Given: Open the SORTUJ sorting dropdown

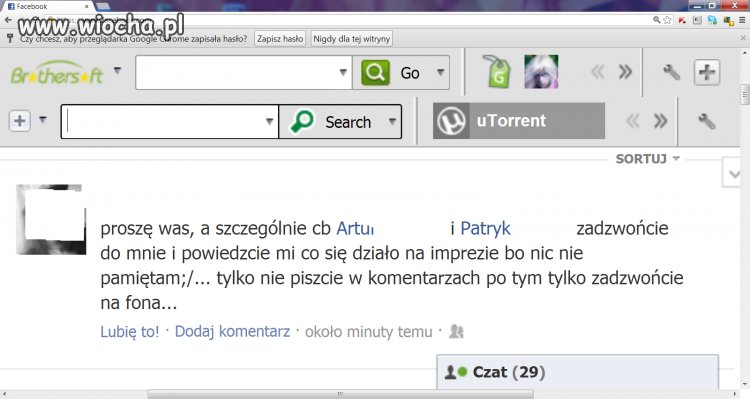Looking at the screenshot, I should pyautogui.click(x=648, y=159).
